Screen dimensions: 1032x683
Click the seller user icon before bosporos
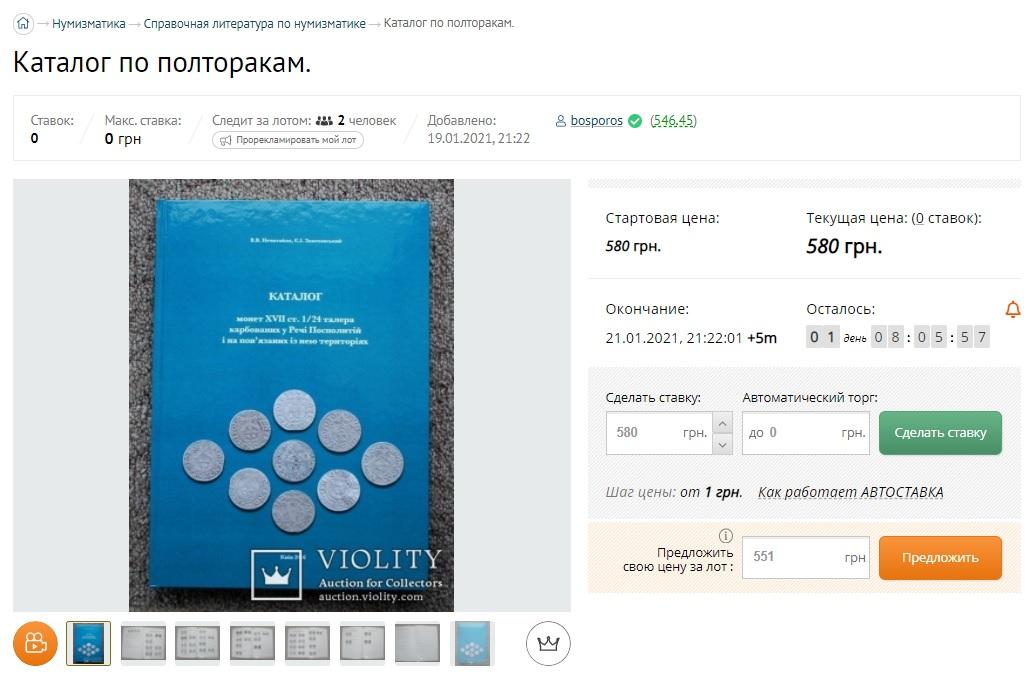561,121
